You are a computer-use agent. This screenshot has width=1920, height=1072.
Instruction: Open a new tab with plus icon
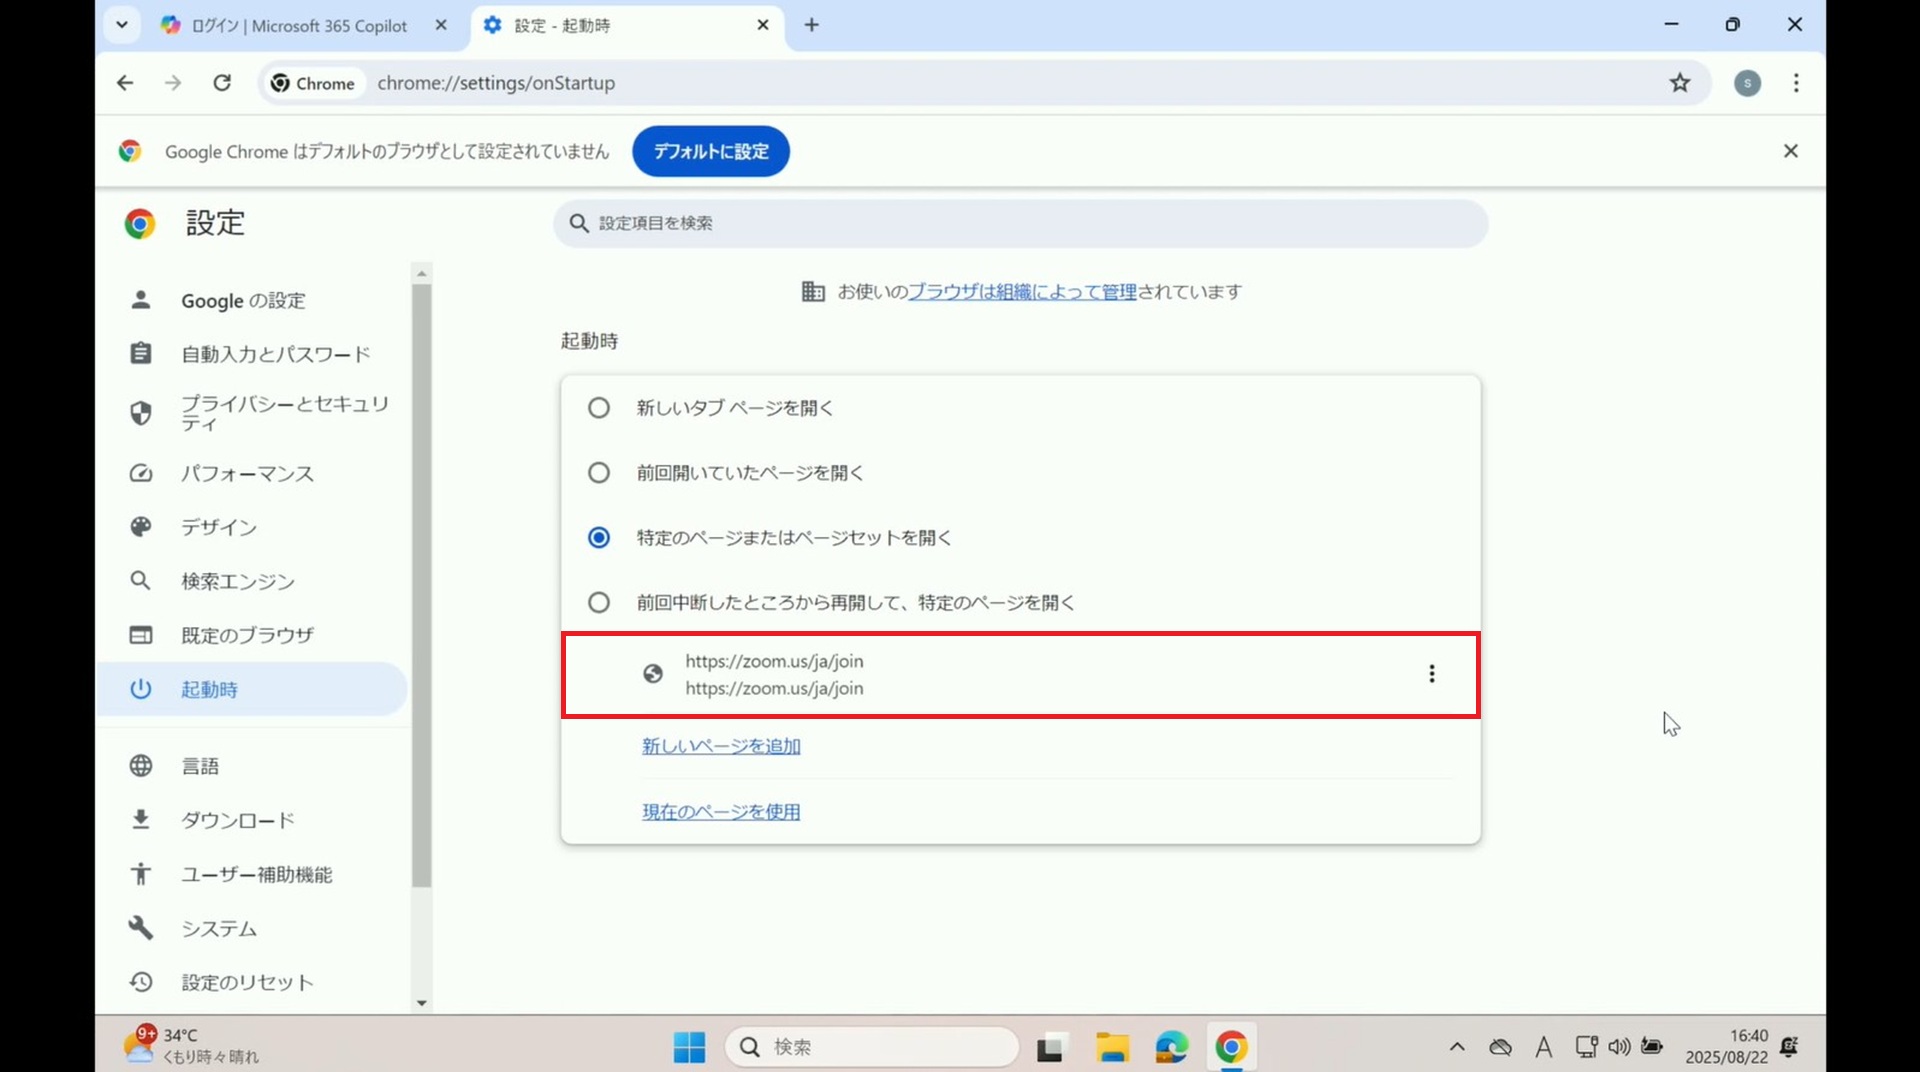click(811, 25)
